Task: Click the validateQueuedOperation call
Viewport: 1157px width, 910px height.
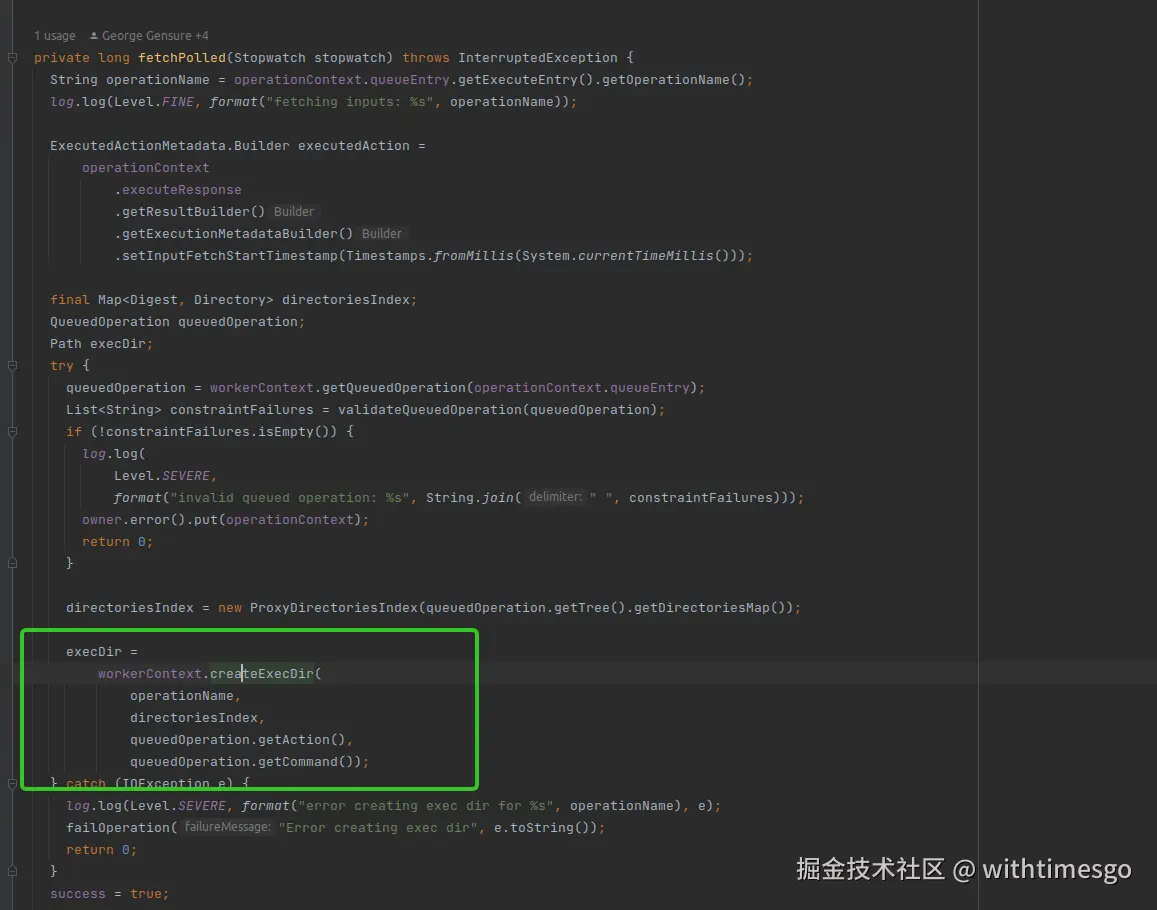Action: [429, 410]
